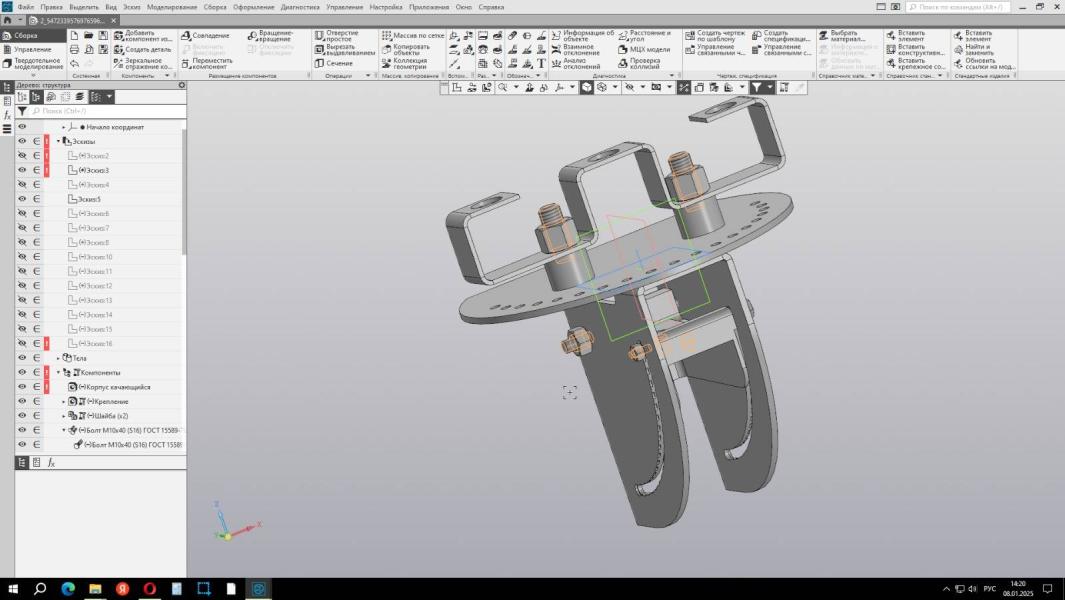Select Расстояние и угол measurement tool
The image size is (1065, 600).
(645, 35)
